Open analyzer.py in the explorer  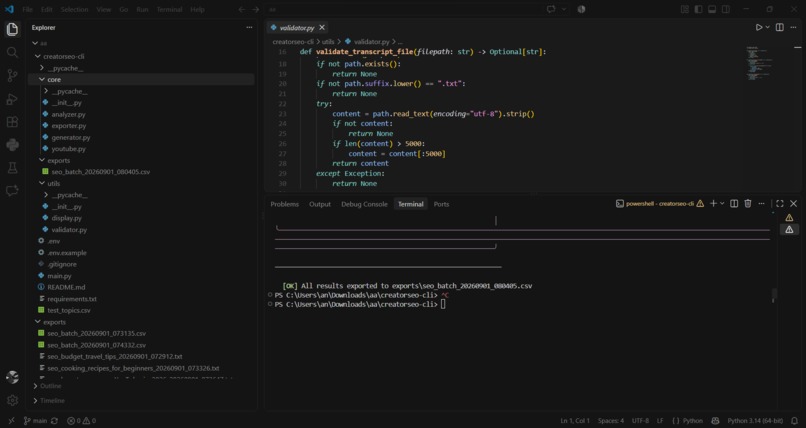pos(68,114)
